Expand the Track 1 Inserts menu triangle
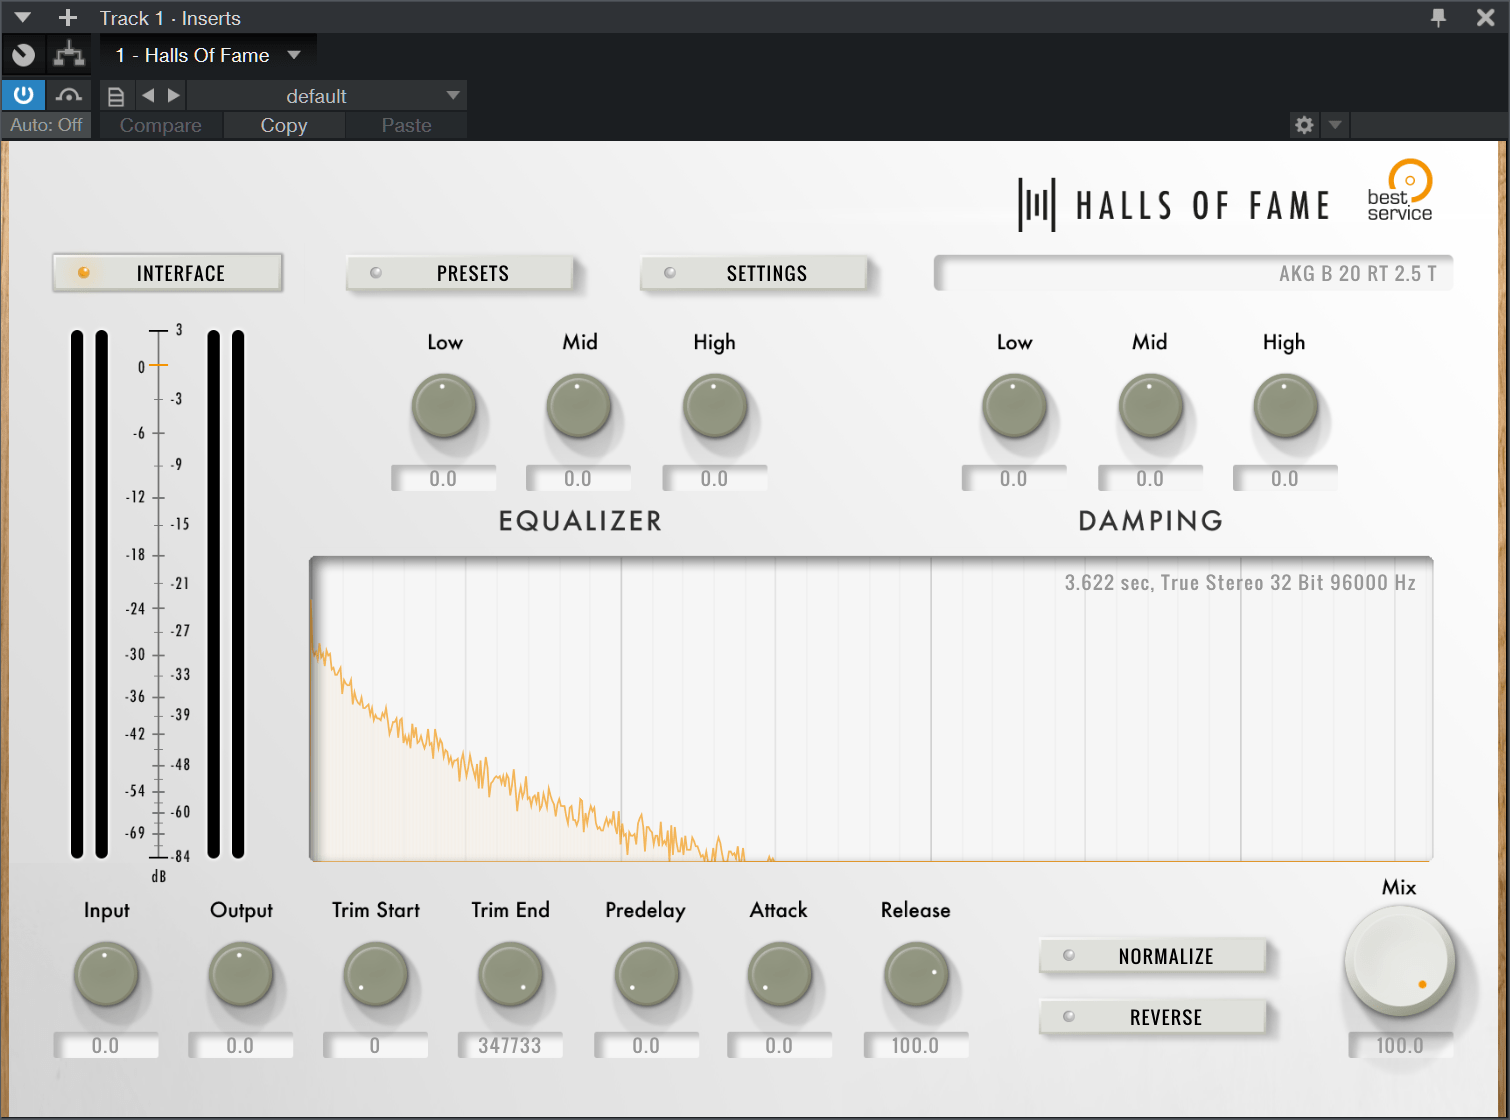 tap(23, 17)
